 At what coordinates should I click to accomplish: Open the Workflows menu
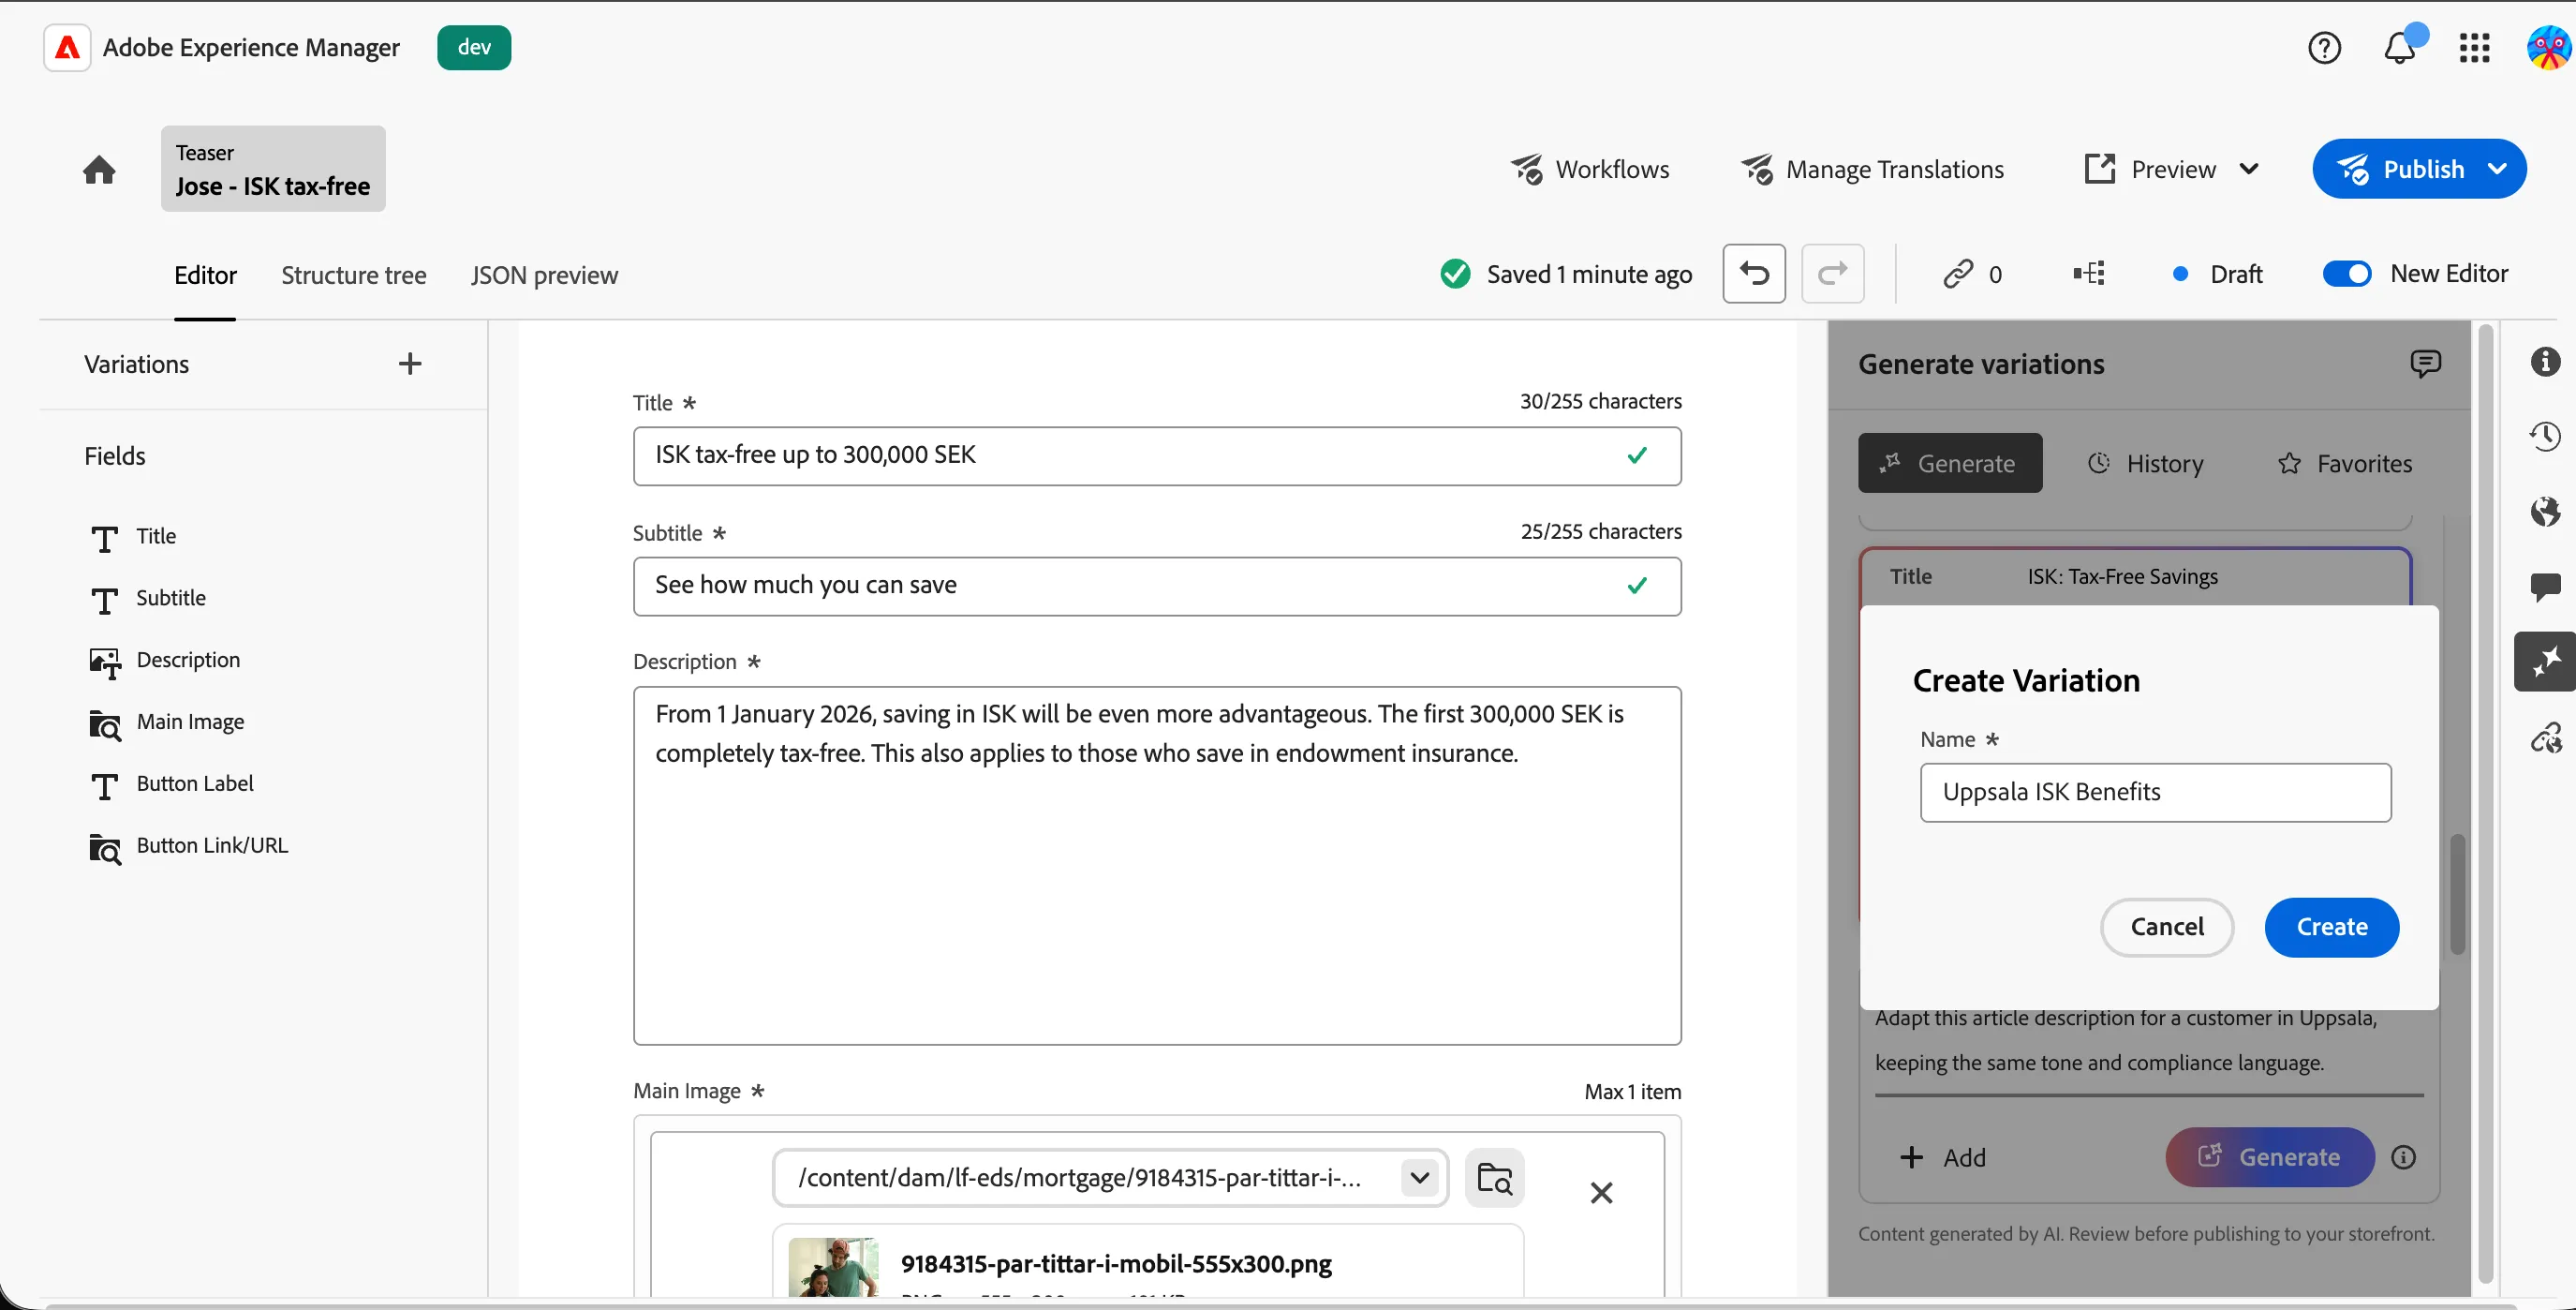coord(1590,169)
